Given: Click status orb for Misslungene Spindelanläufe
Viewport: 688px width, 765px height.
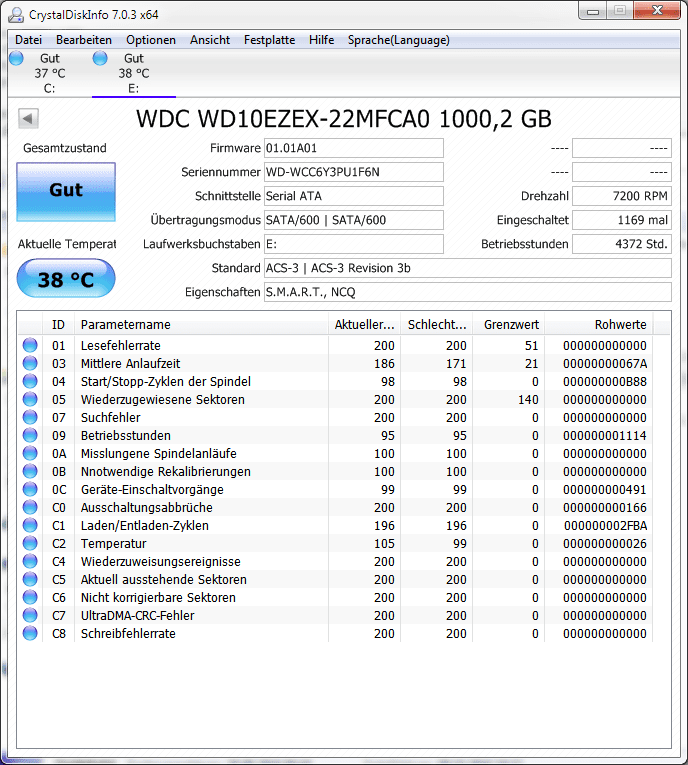Looking at the screenshot, I should (x=30, y=453).
